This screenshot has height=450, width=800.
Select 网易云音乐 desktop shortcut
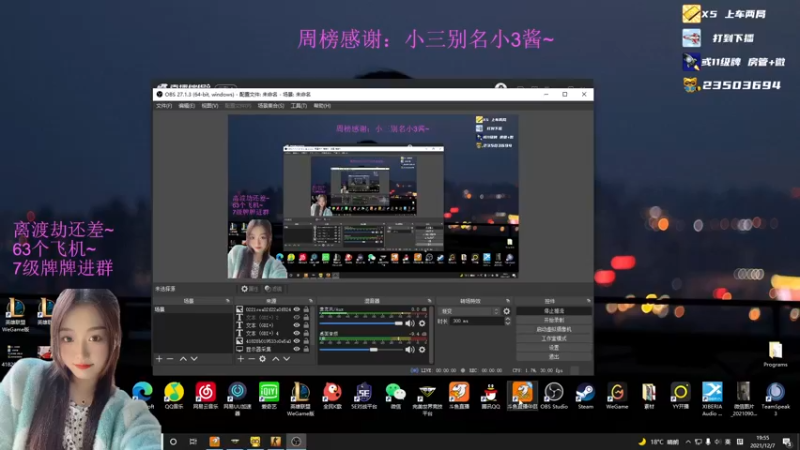[206, 396]
